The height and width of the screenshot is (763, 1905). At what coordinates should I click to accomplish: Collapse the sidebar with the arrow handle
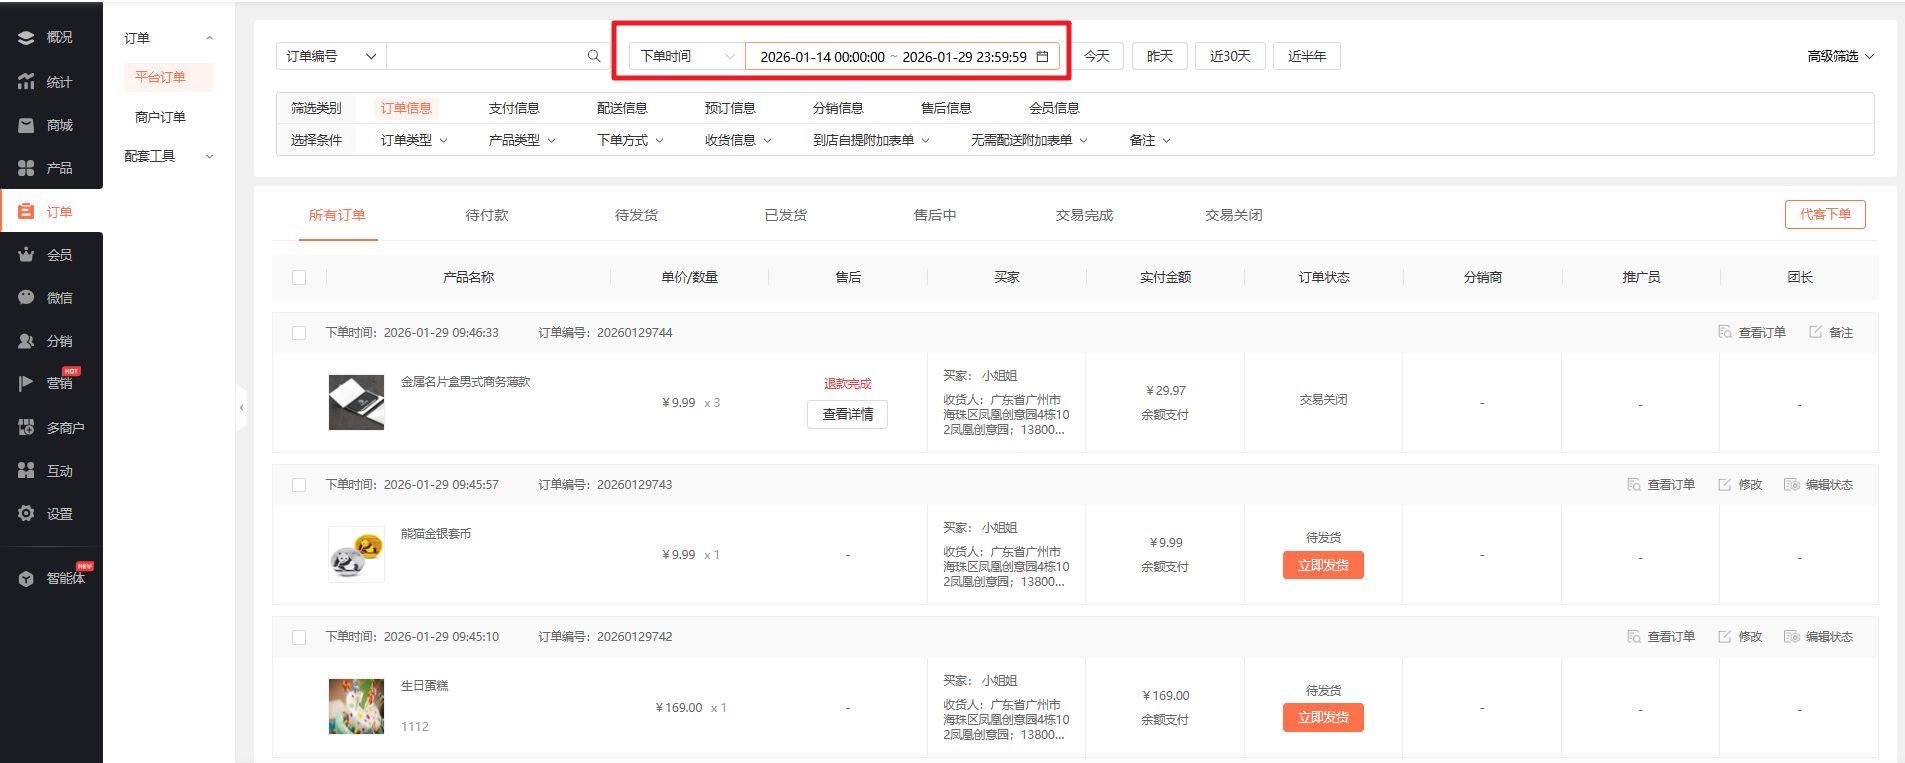click(x=241, y=408)
